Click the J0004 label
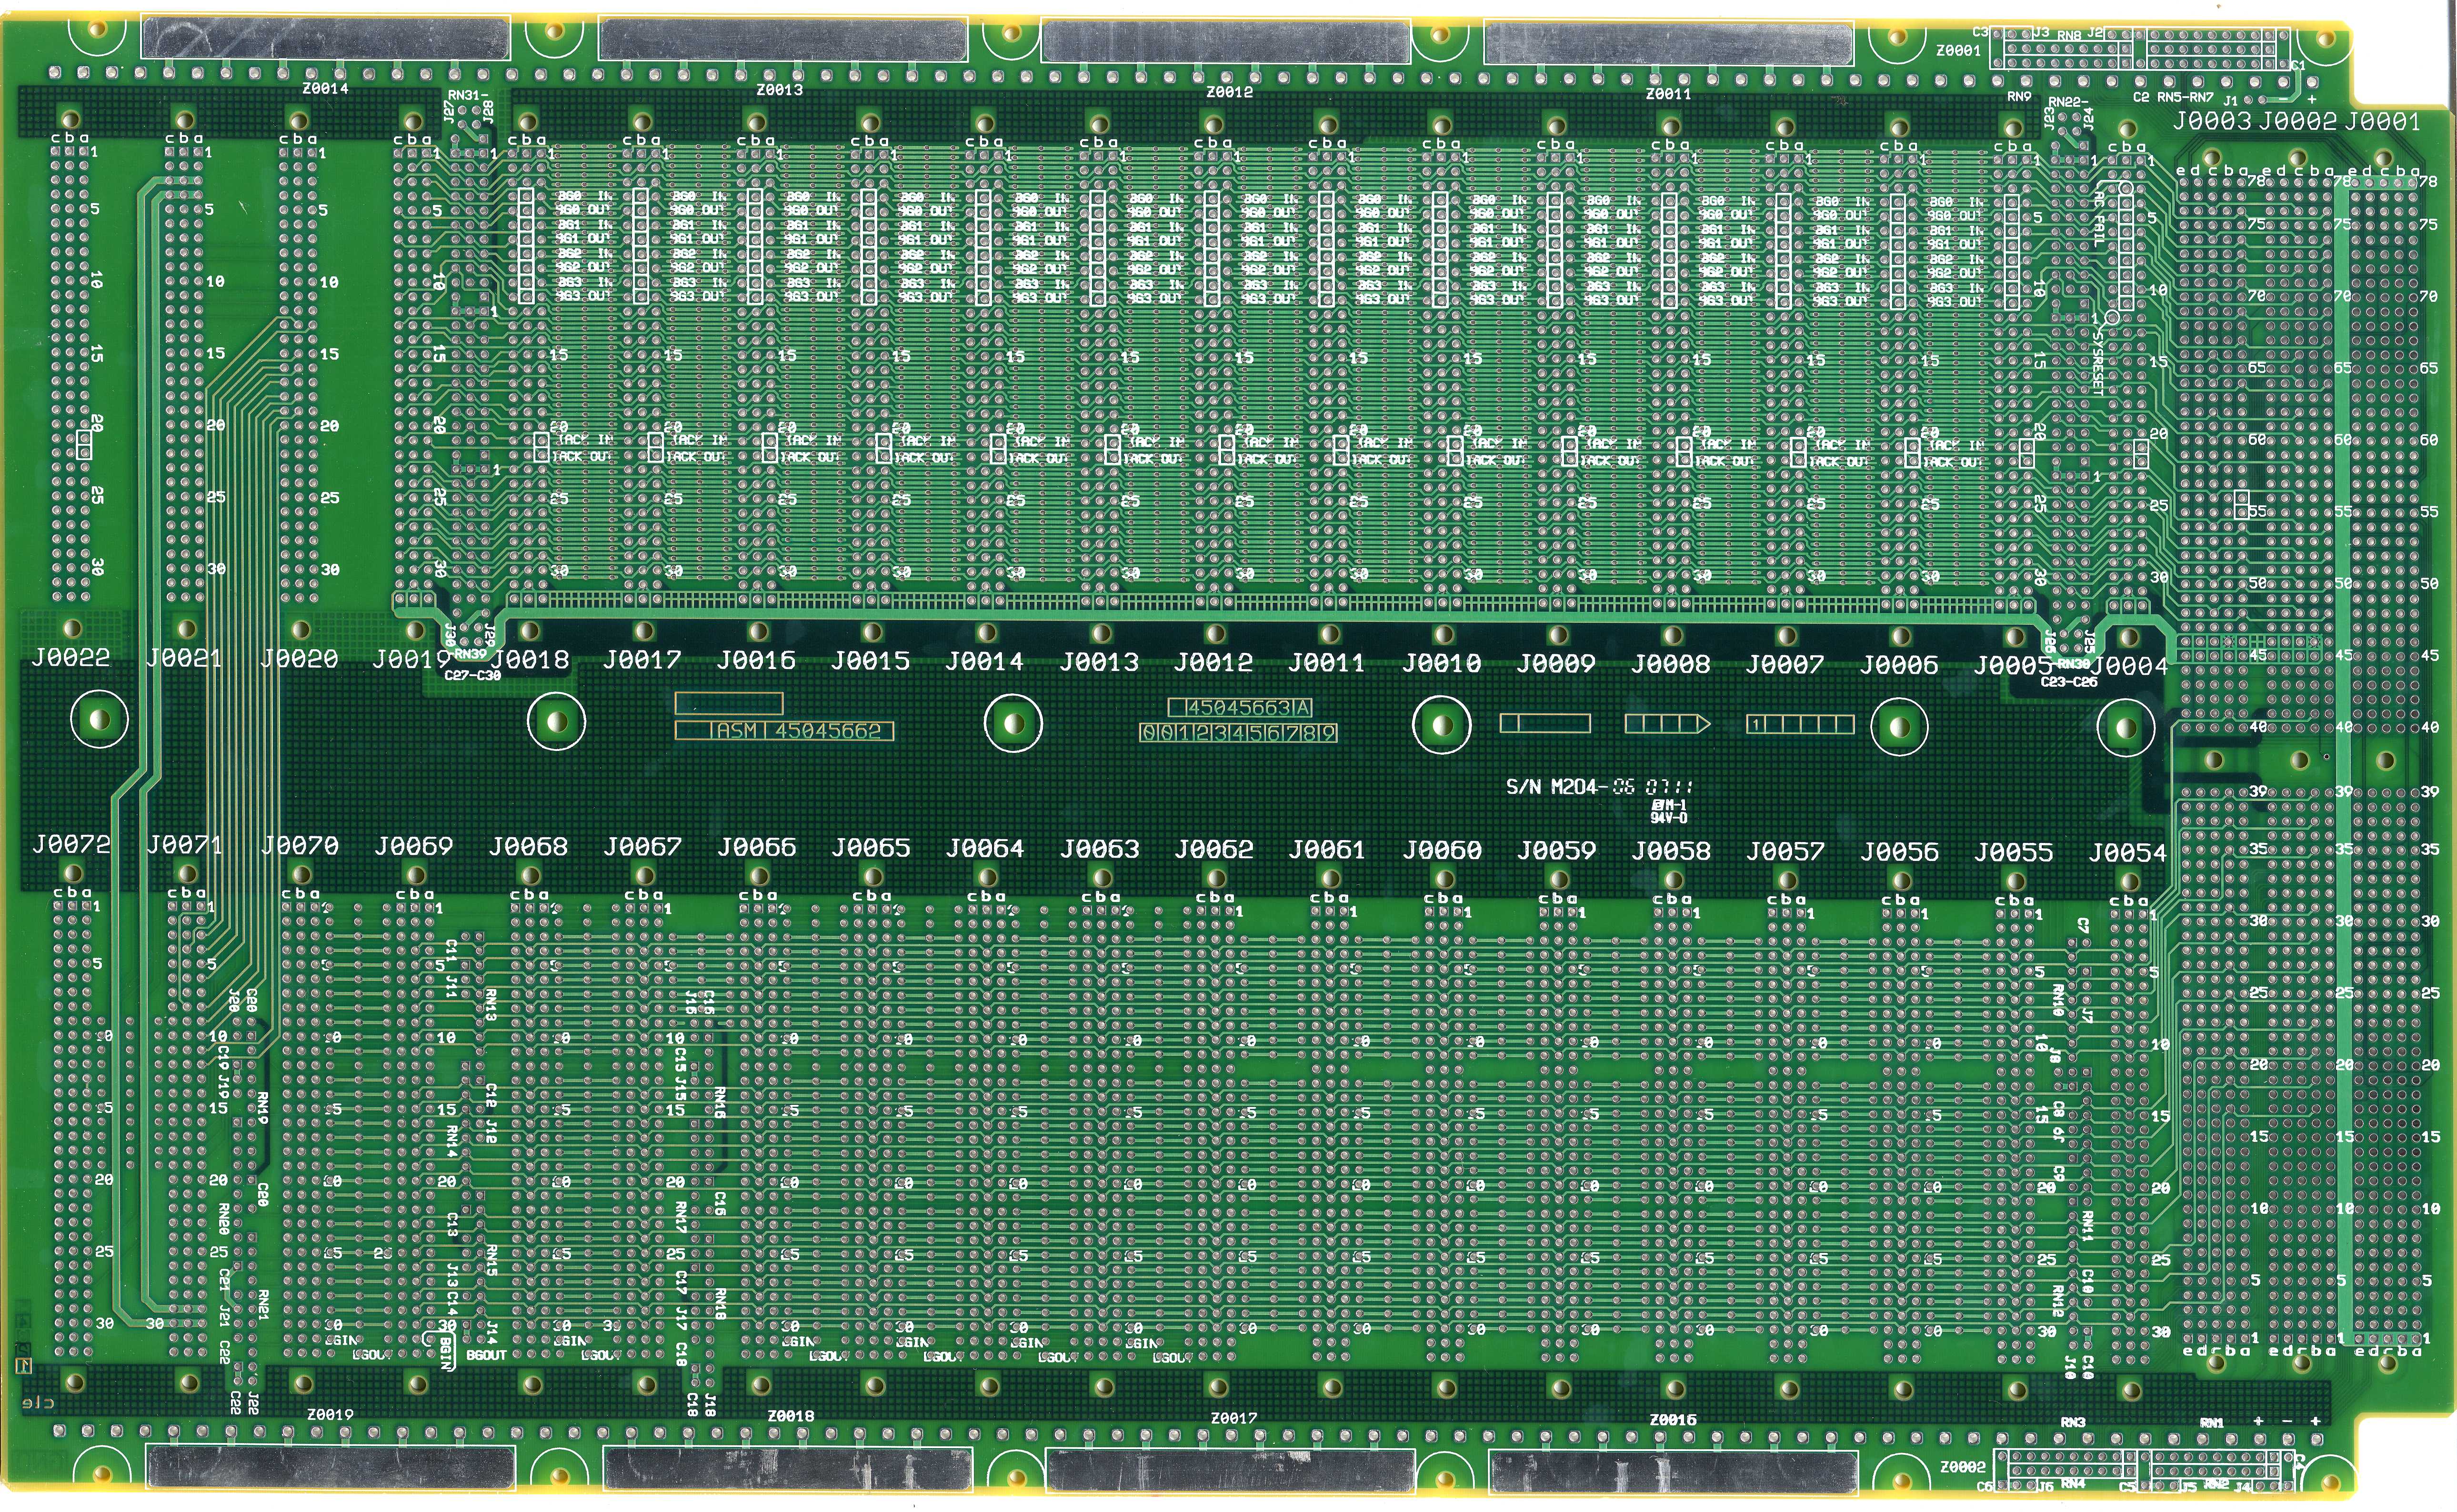The width and height of the screenshot is (2457, 1512). point(2129,666)
